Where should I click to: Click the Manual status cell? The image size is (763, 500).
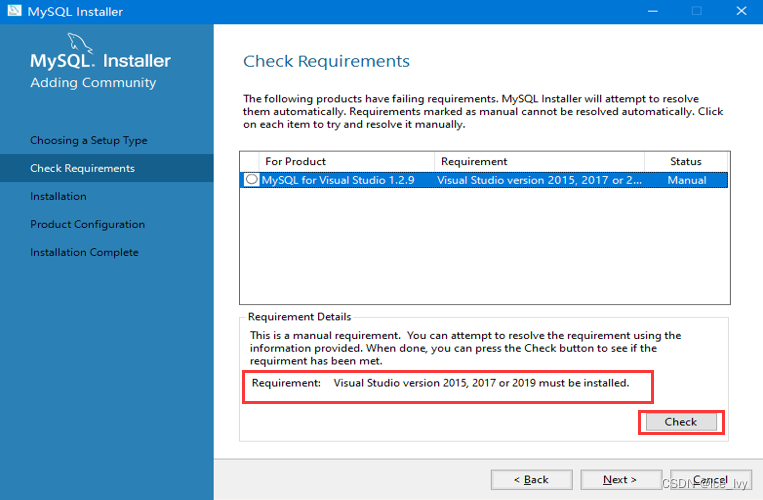tap(687, 180)
